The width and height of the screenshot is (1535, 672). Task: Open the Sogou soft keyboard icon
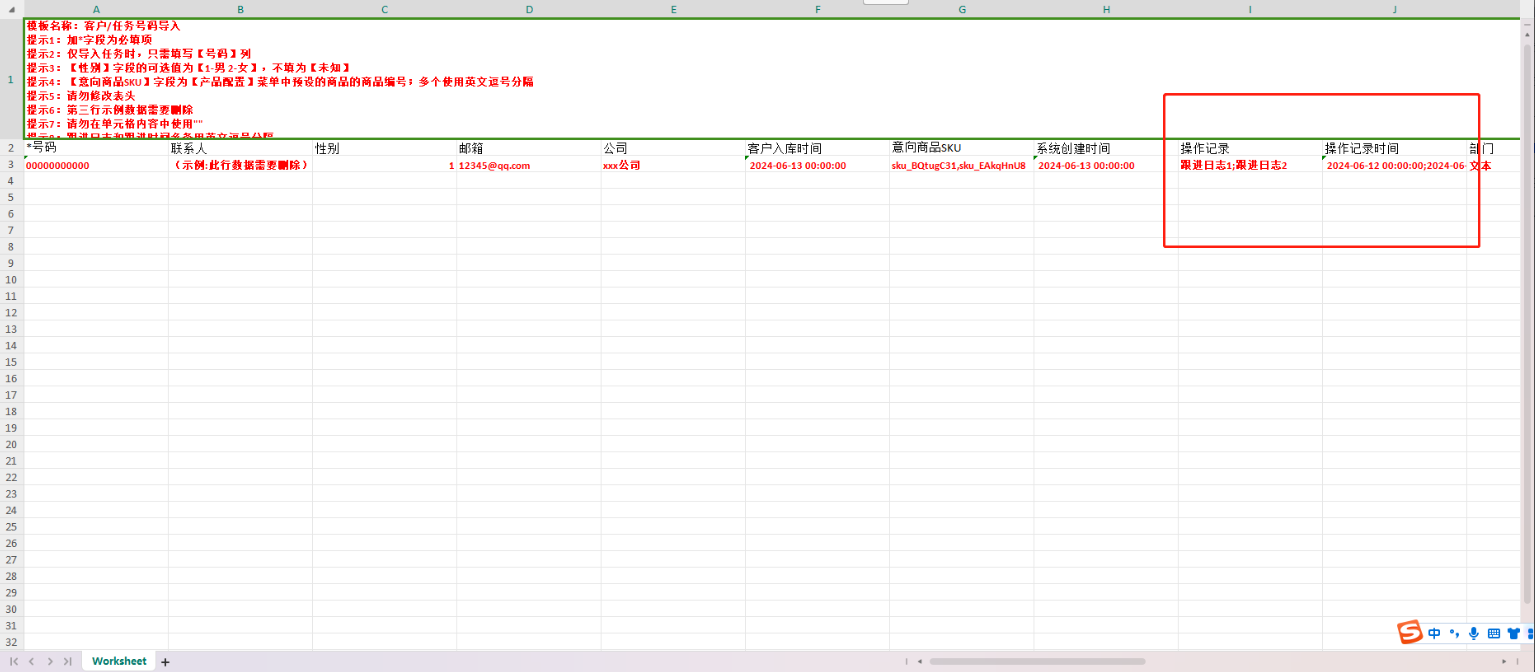[1493, 633]
